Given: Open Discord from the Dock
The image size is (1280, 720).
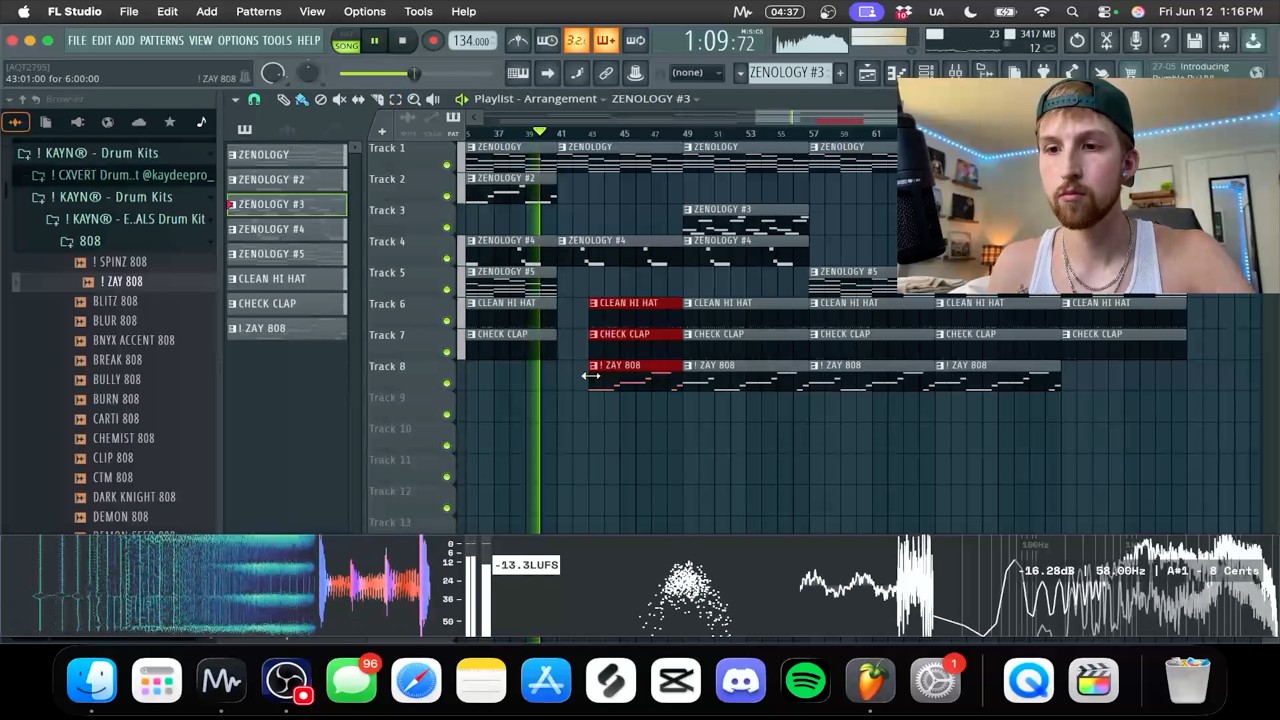Looking at the screenshot, I should point(741,681).
